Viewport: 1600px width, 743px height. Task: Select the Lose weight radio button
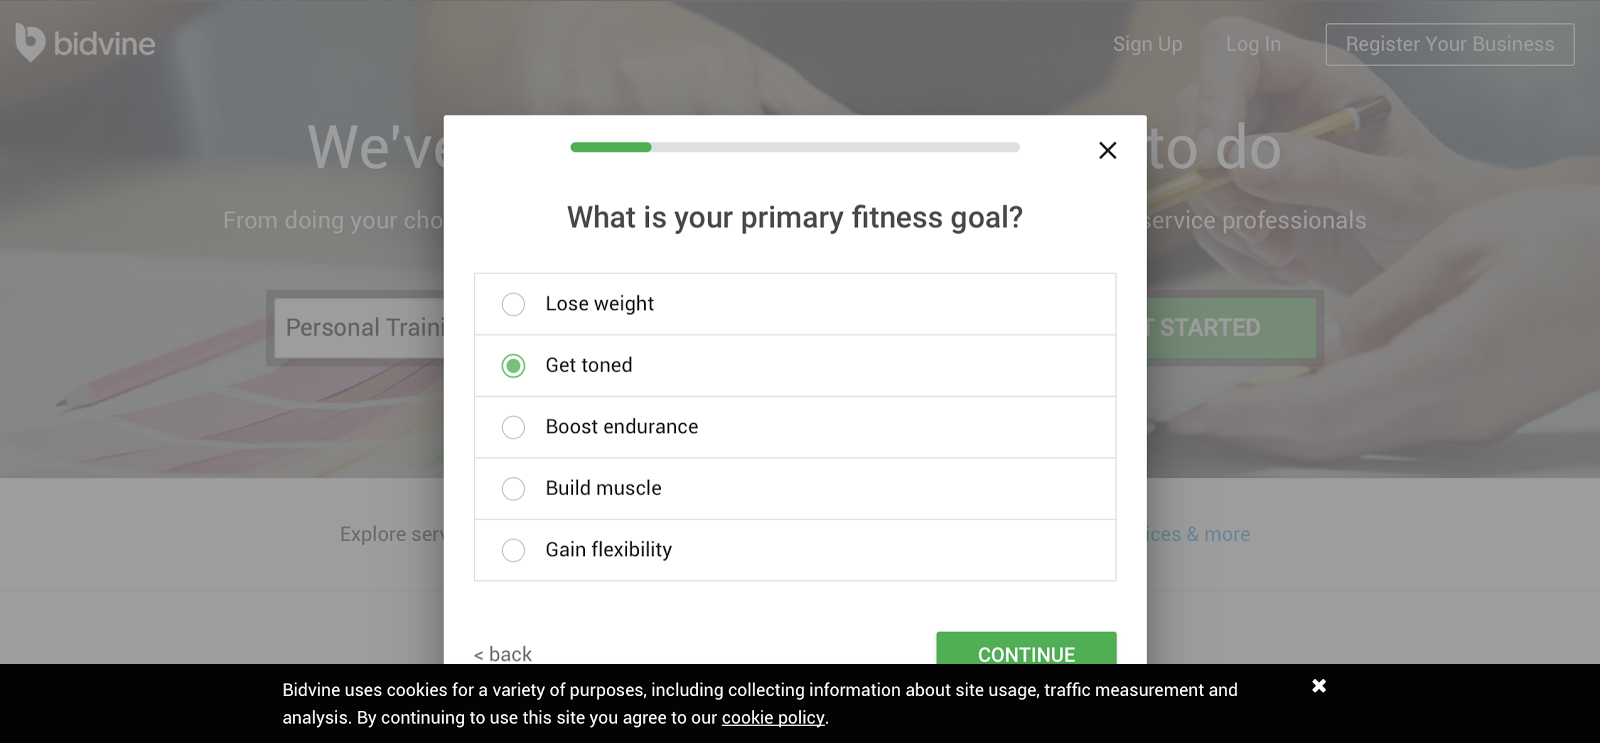pos(513,304)
